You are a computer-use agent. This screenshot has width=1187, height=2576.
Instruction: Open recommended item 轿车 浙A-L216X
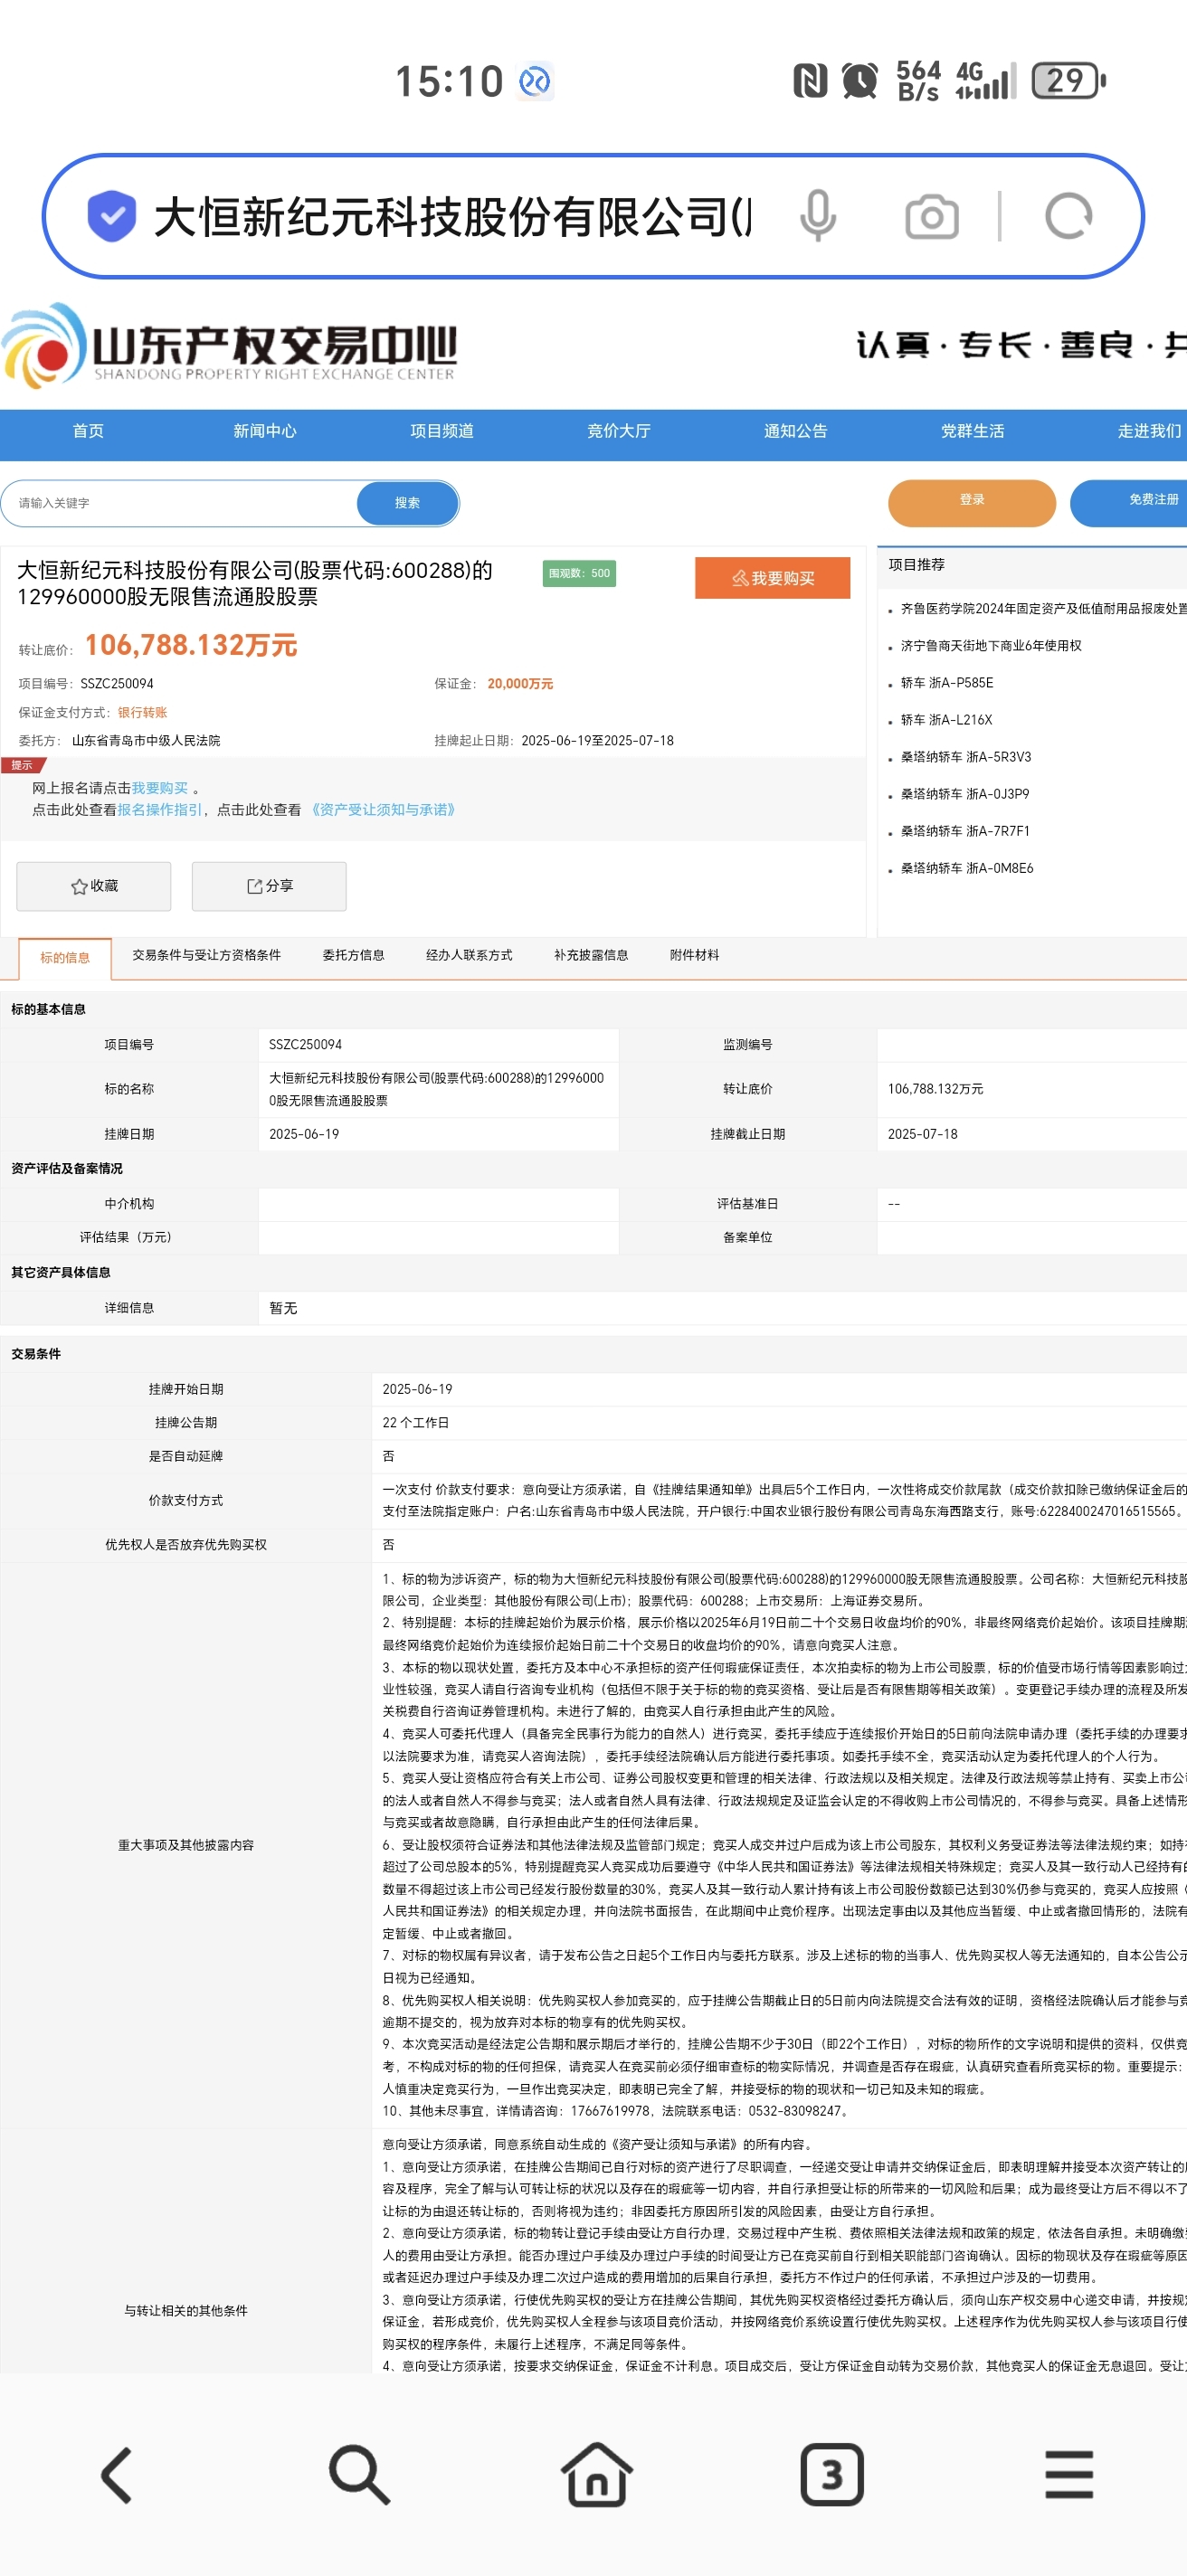pyautogui.click(x=946, y=720)
